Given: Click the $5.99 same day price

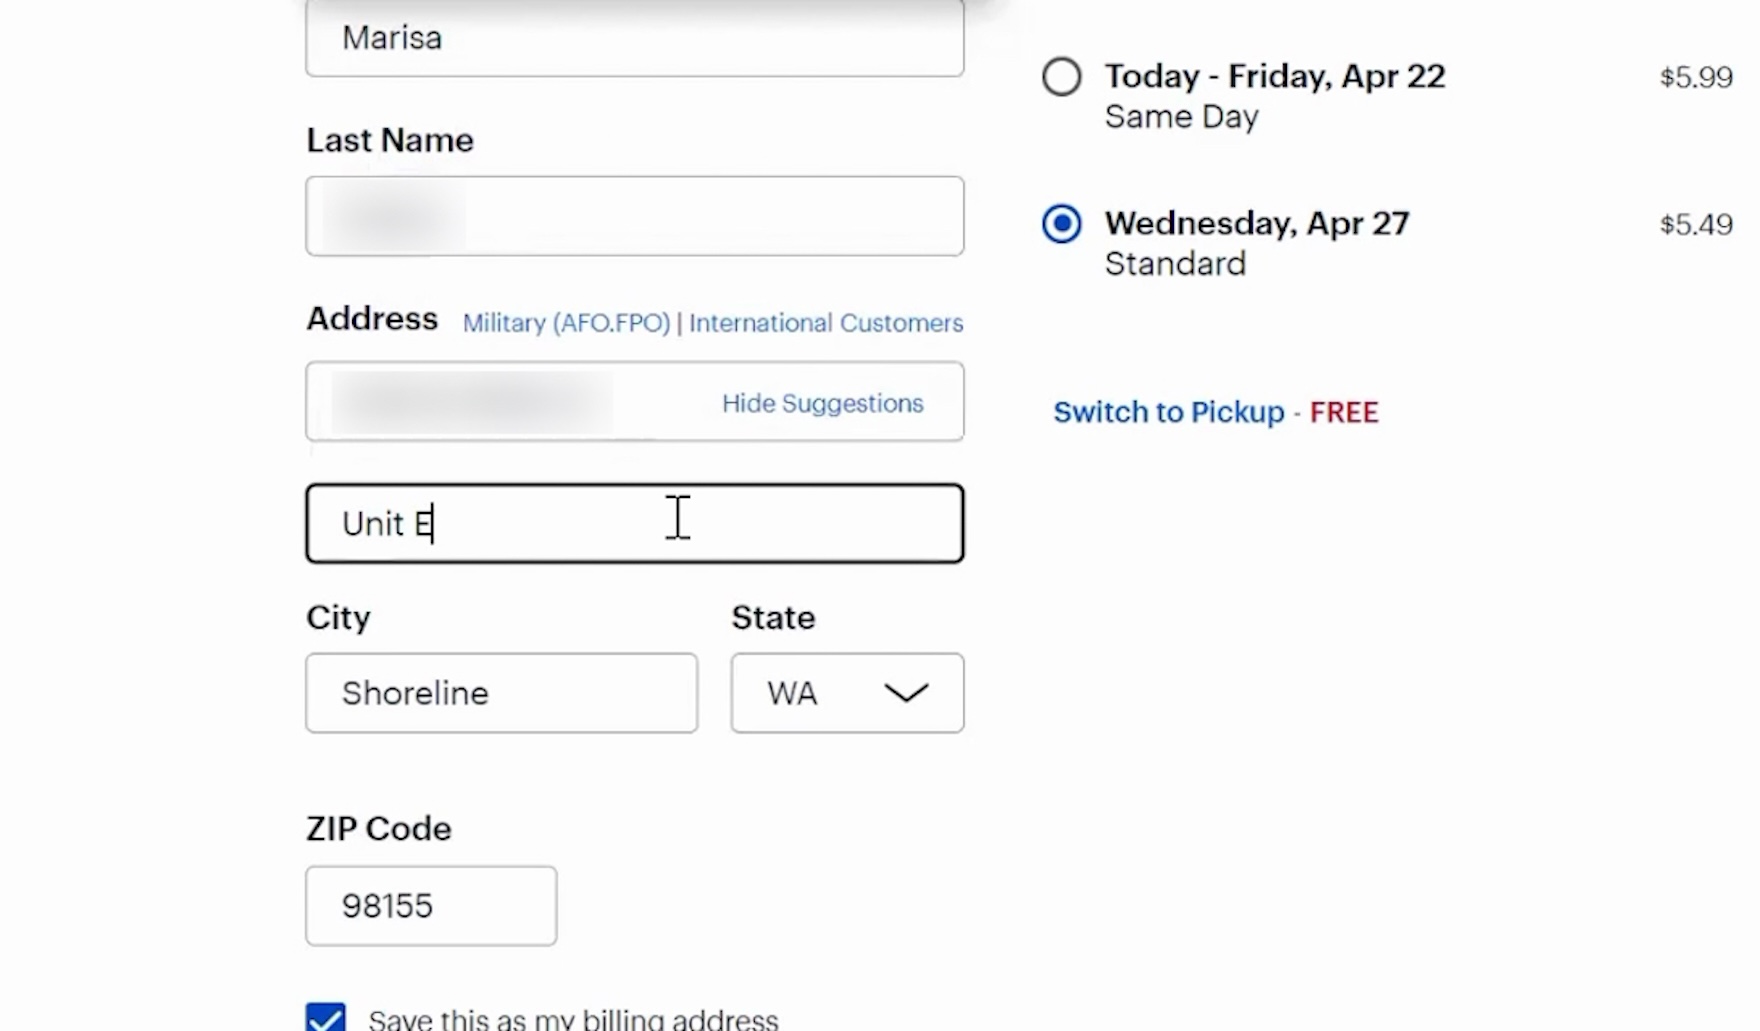Looking at the screenshot, I should tap(1695, 77).
